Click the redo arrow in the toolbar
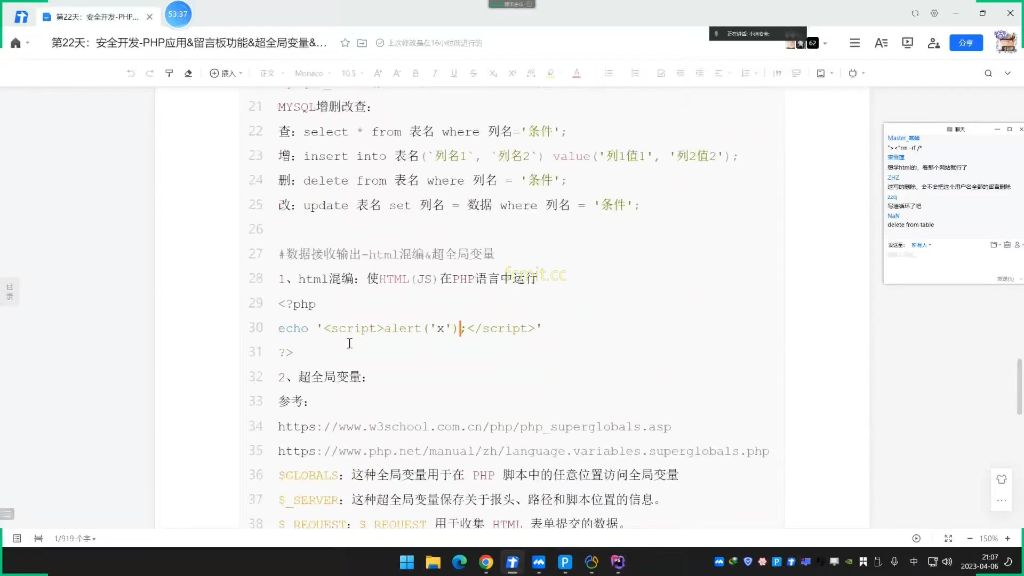Screen dimensions: 1024x576 click(x=150, y=73)
